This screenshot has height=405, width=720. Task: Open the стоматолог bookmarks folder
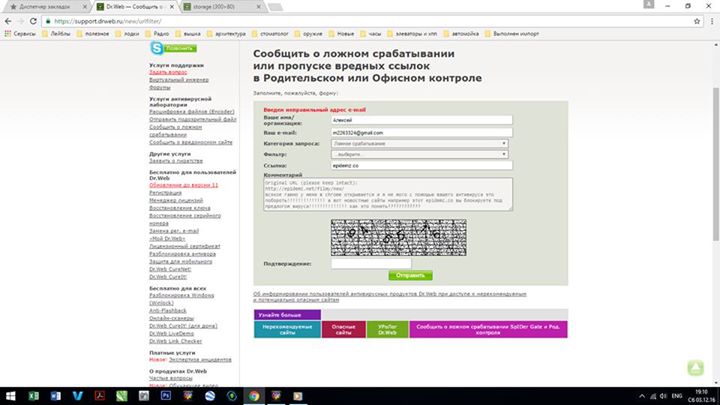pos(270,34)
